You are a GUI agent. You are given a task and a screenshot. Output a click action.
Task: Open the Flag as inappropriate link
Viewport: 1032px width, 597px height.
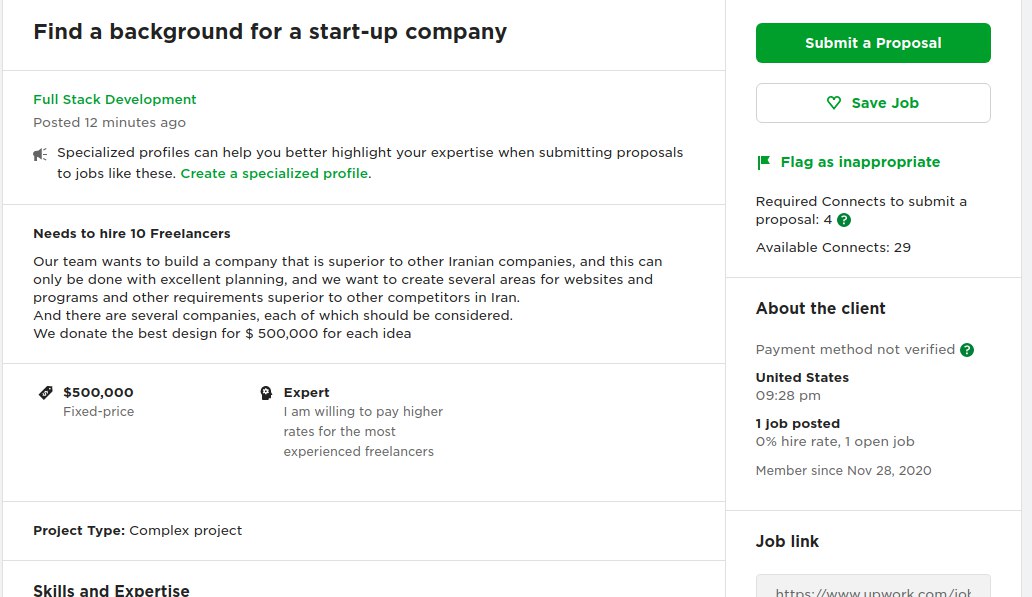pyautogui.click(x=860, y=162)
